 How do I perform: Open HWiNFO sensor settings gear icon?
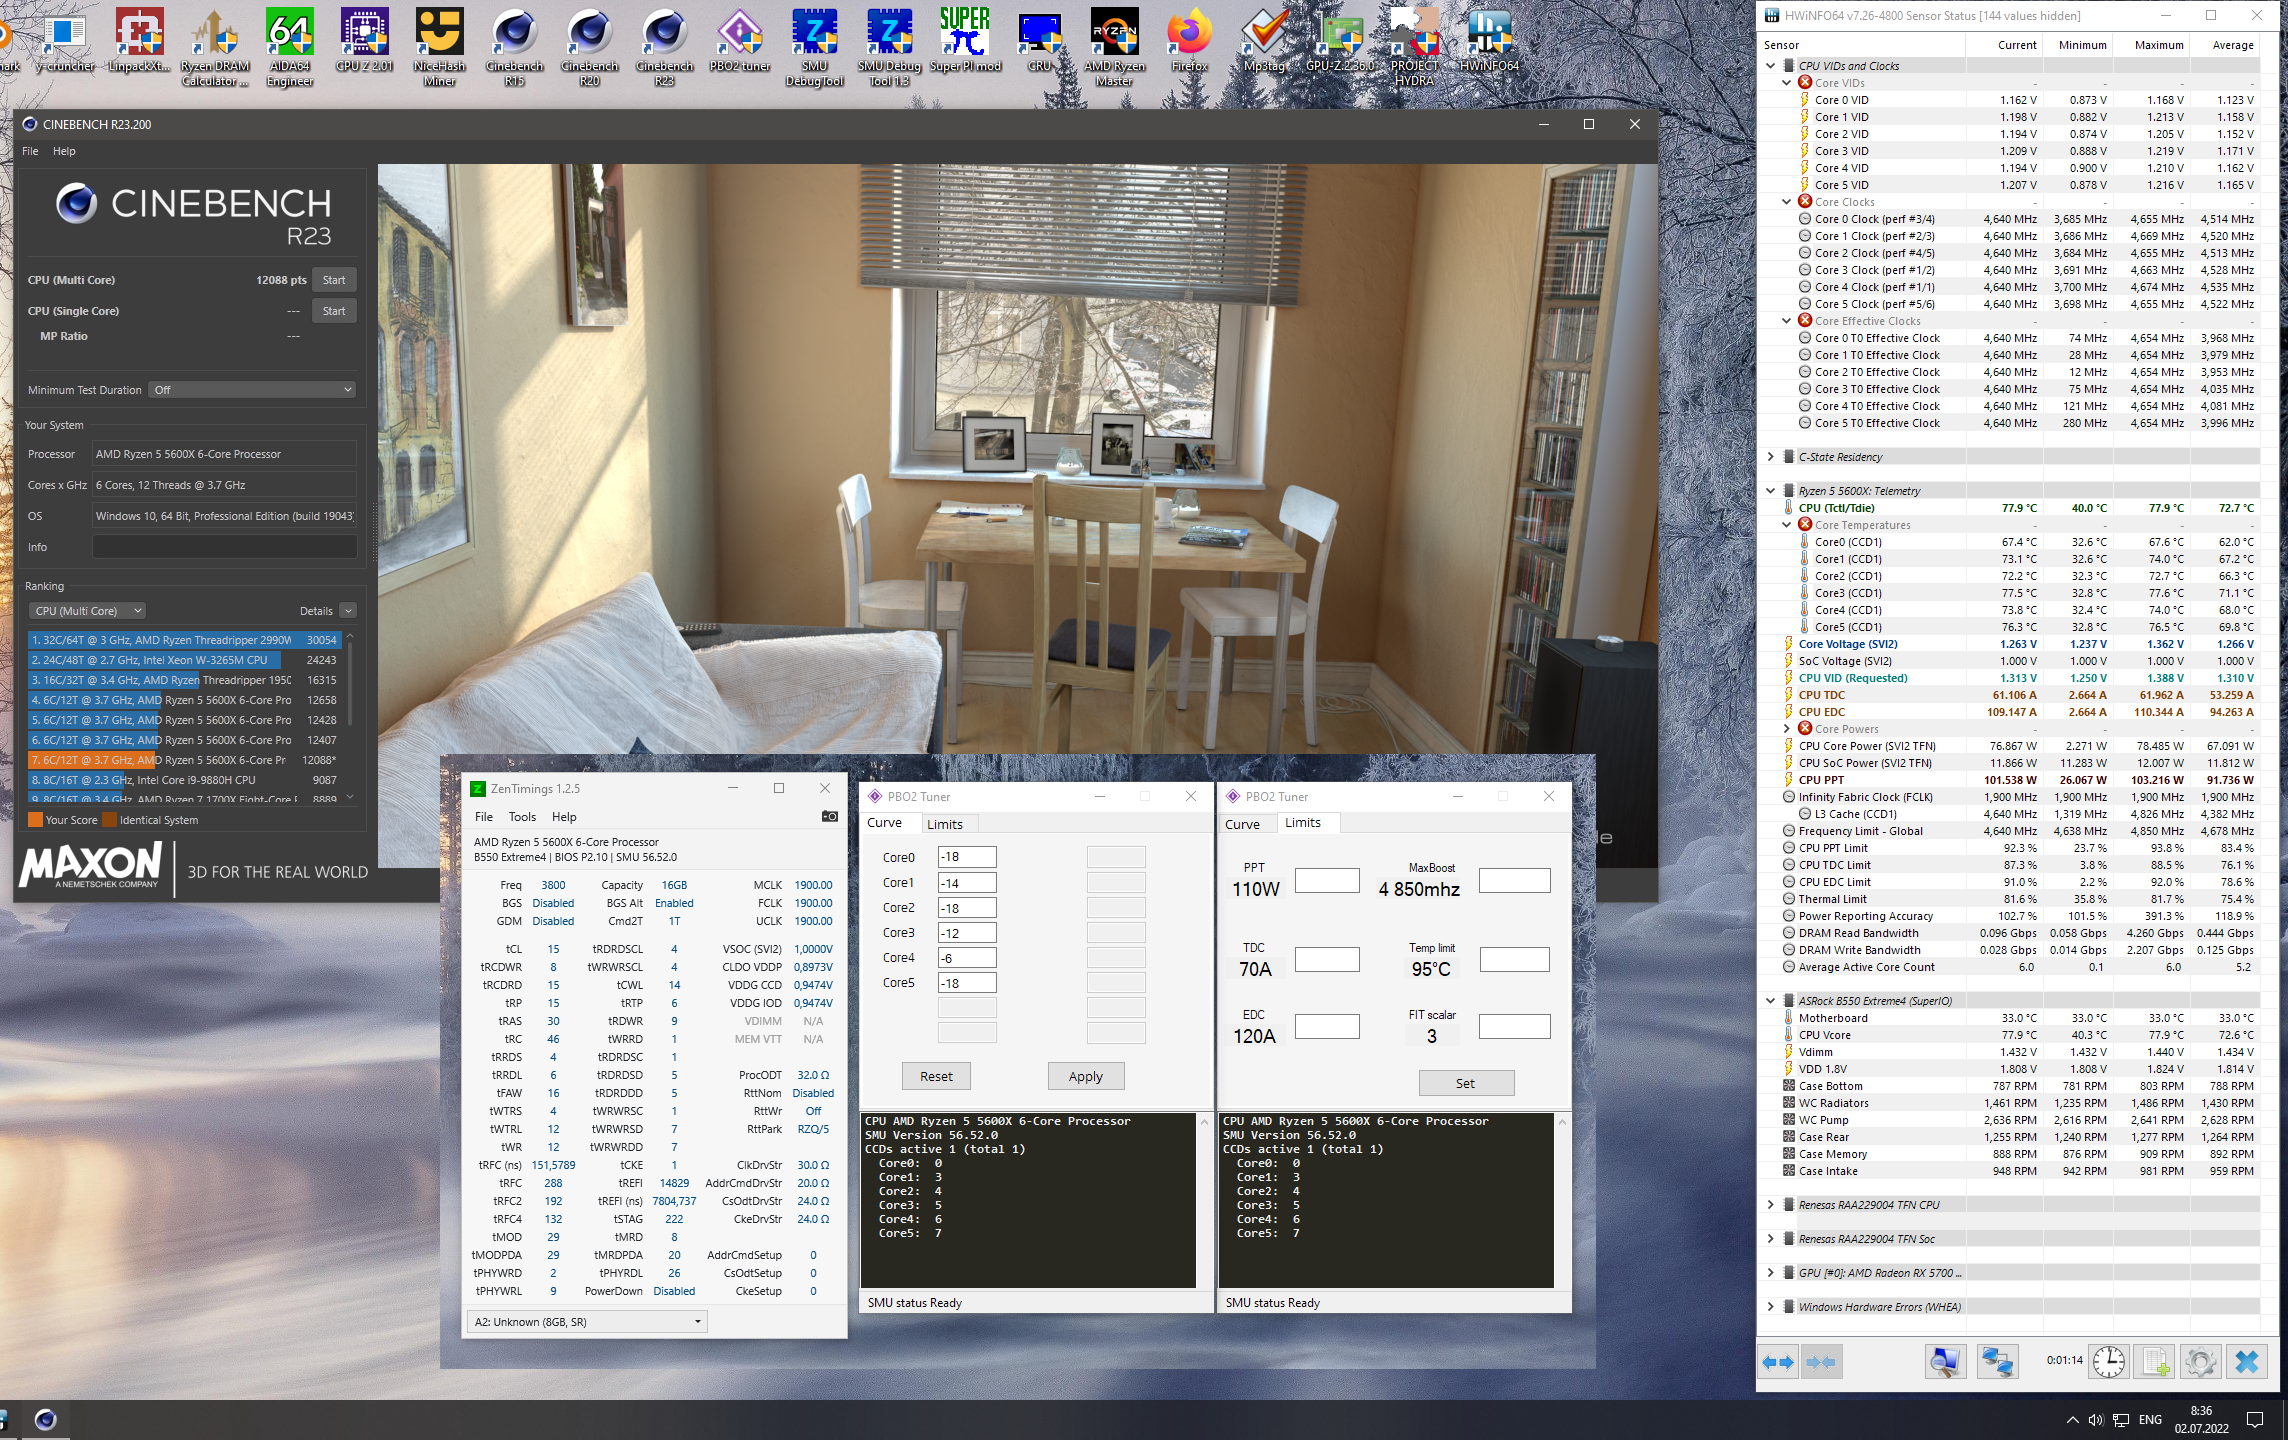(2200, 1362)
